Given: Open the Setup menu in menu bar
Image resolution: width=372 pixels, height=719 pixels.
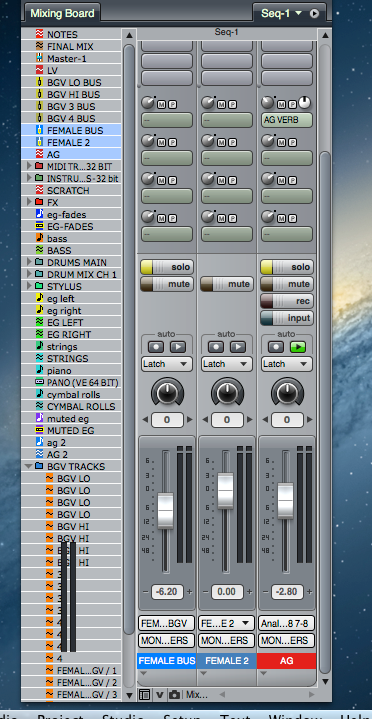Looking at the screenshot, I should pos(183,717).
